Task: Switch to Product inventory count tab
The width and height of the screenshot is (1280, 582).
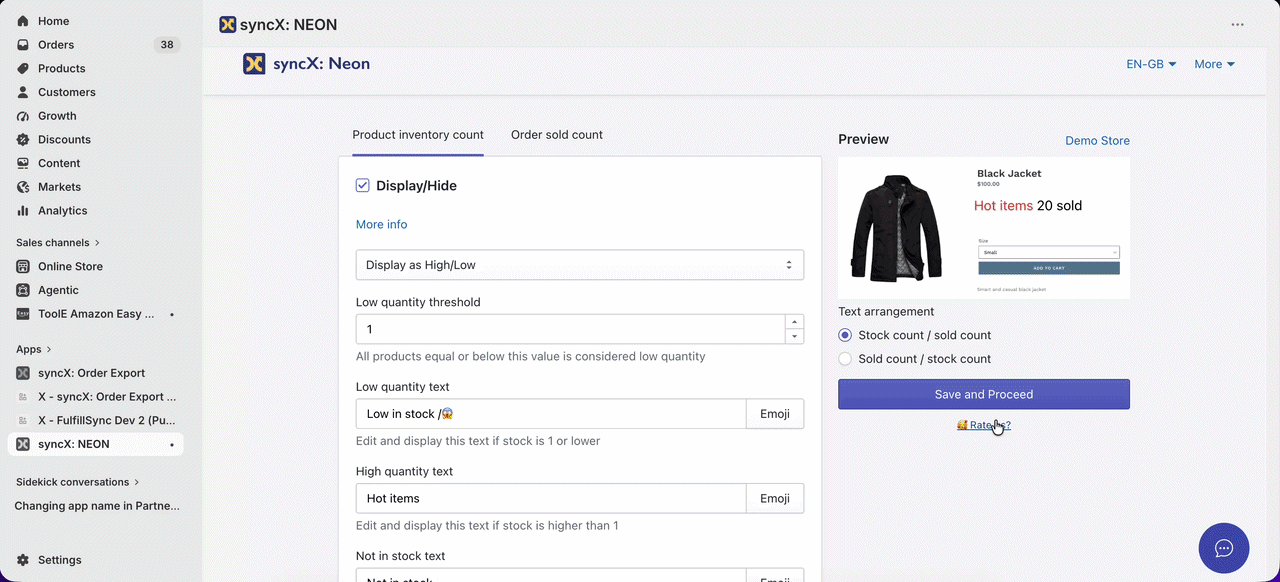Action: (418, 135)
